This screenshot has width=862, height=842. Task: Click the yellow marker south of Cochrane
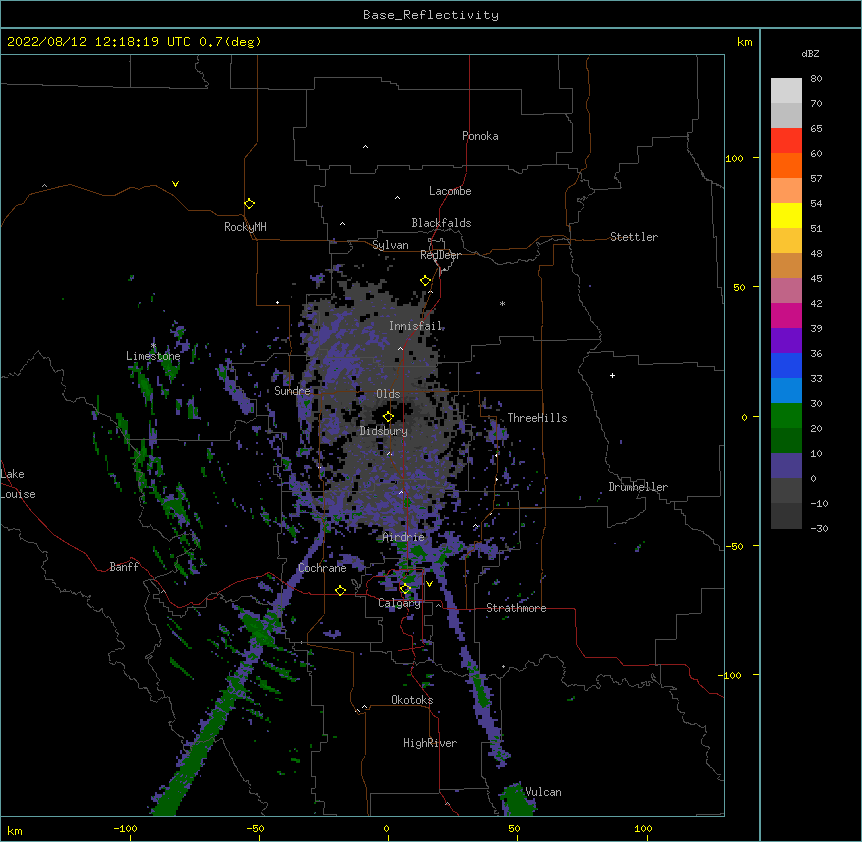[x=340, y=590]
